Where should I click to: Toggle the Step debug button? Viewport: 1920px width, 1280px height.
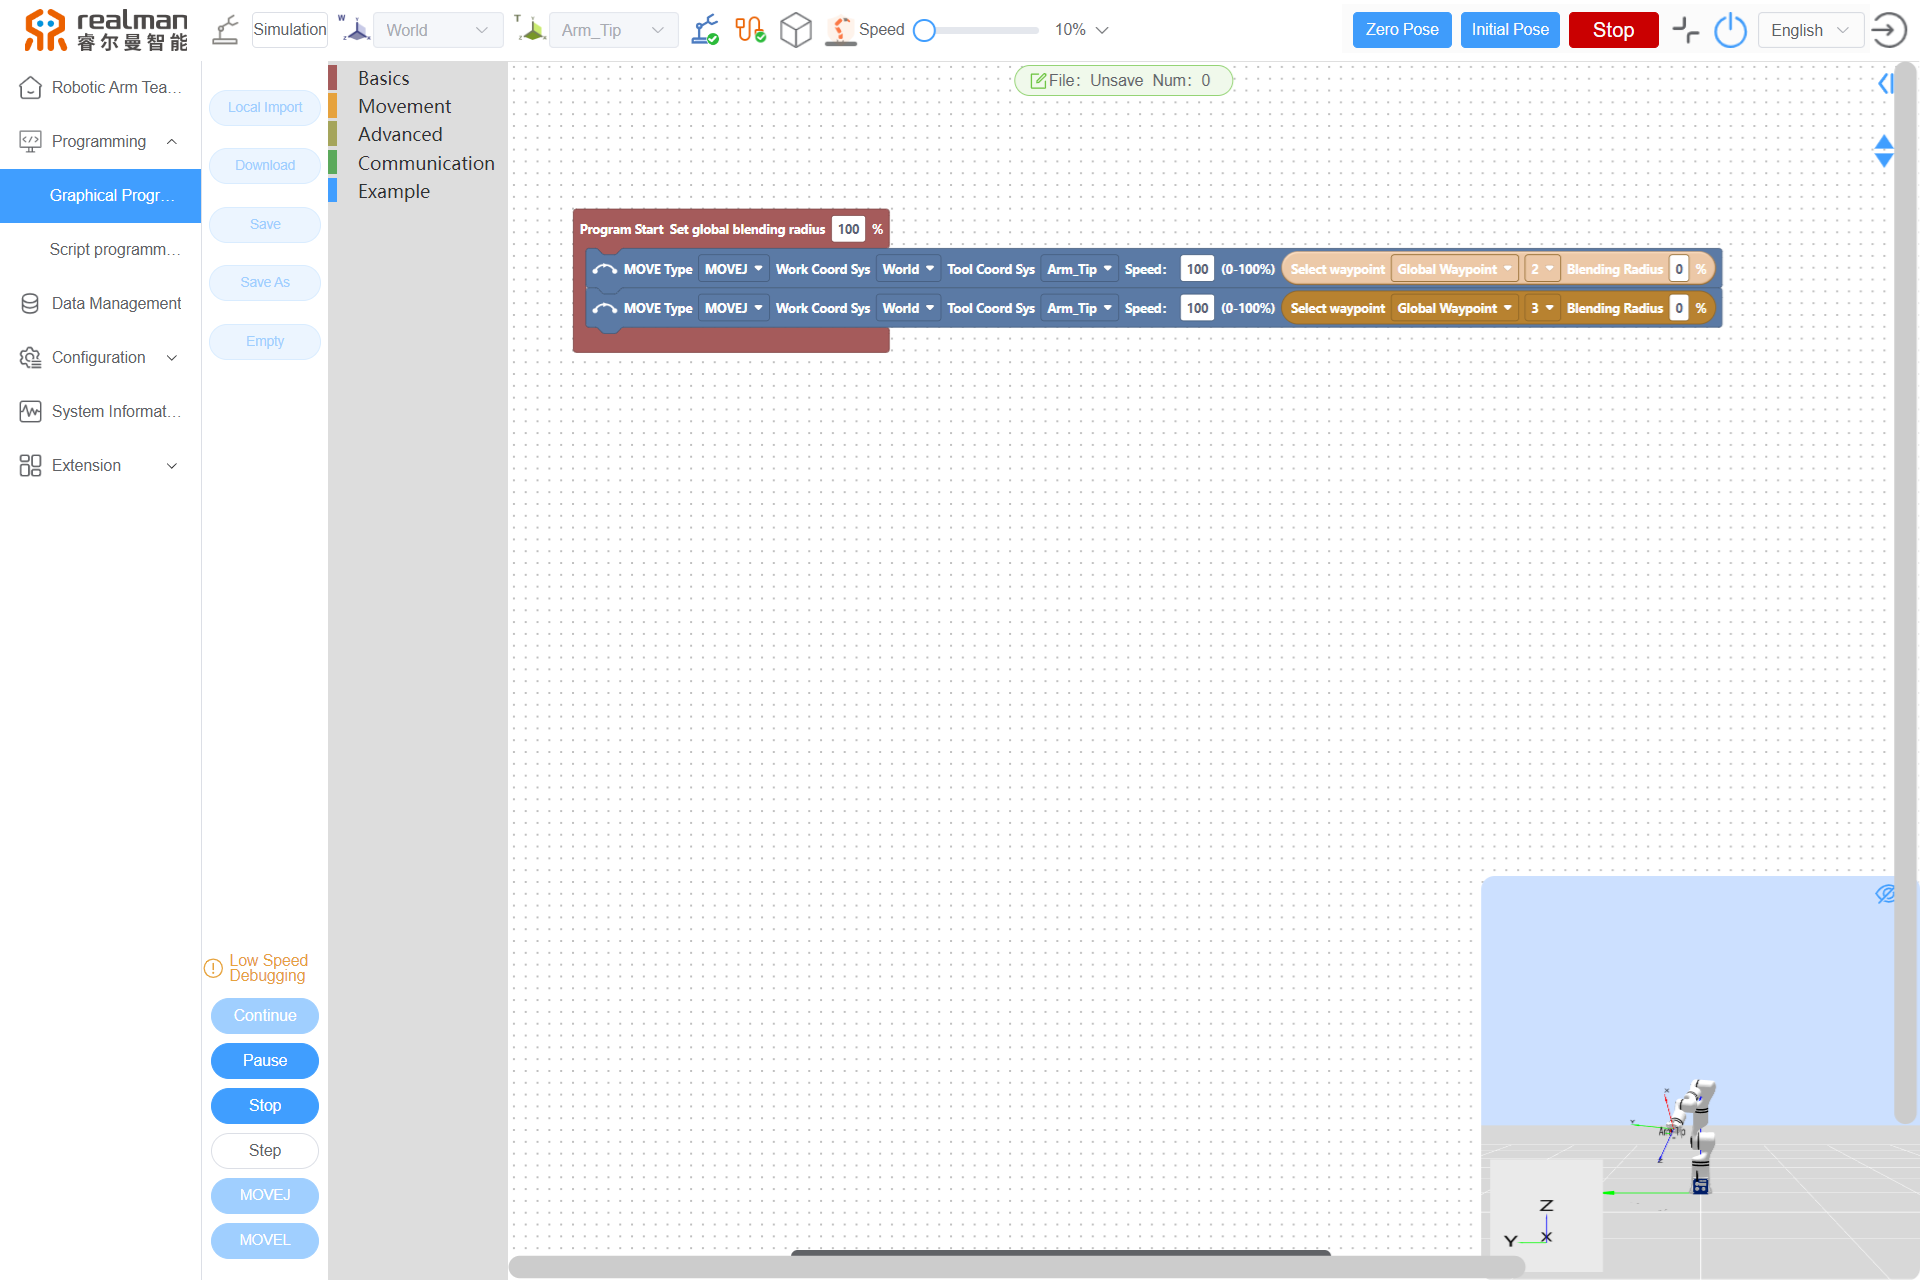click(264, 1151)
